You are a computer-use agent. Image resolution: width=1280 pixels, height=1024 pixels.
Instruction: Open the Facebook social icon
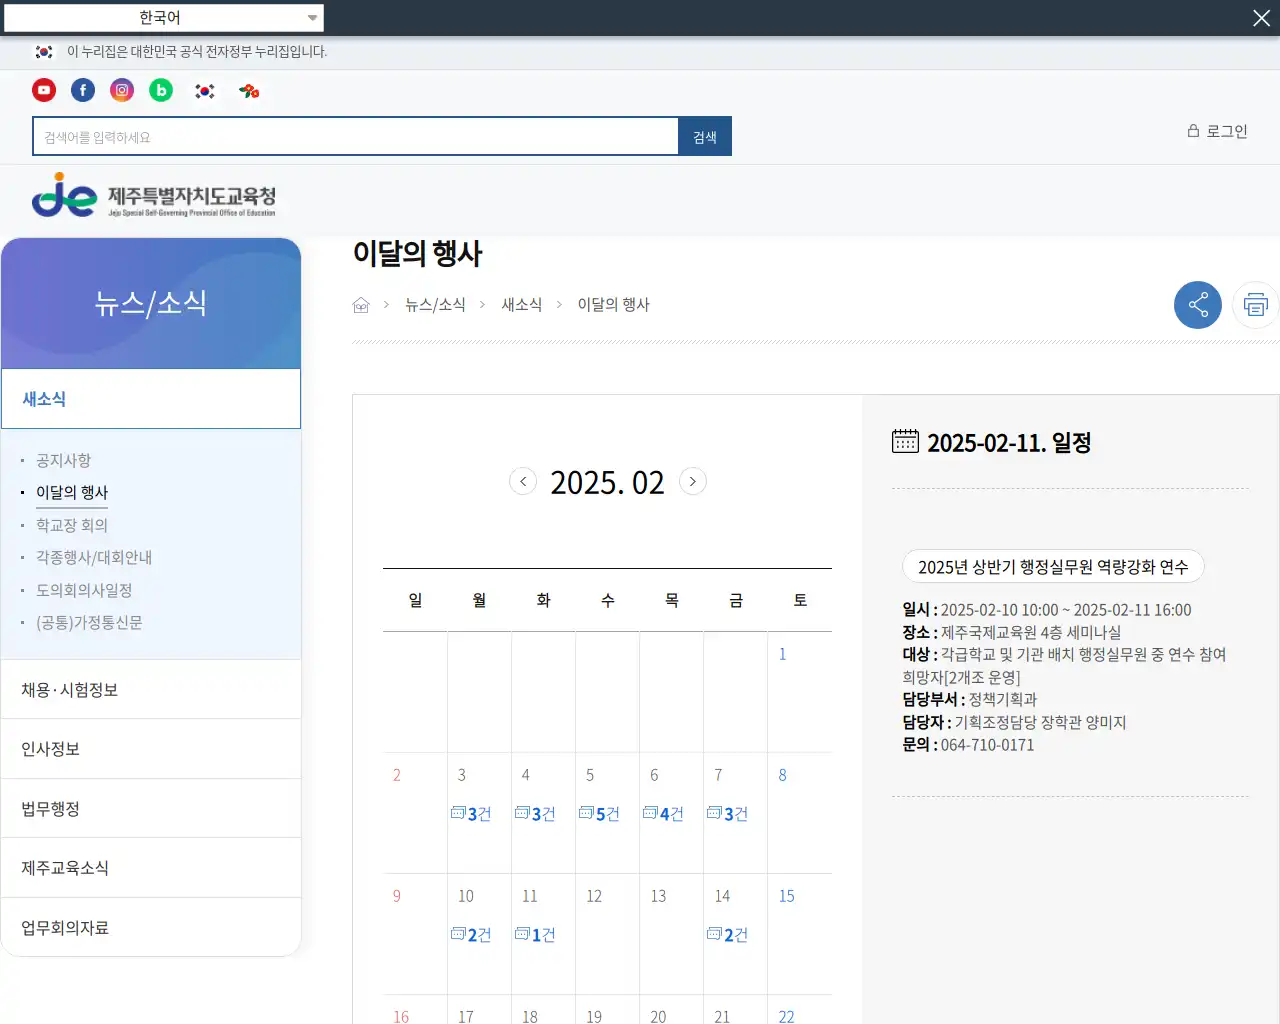click(x=83, y=91)
